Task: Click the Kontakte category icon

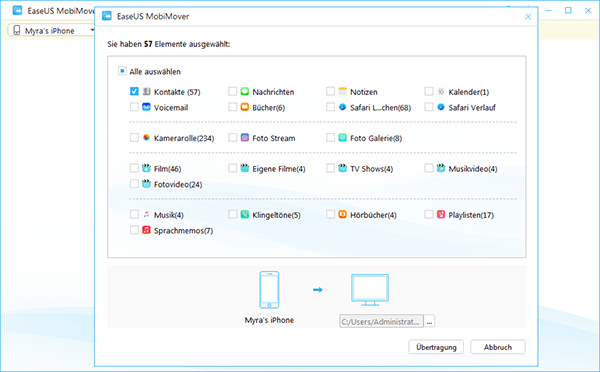Action: 146,91
